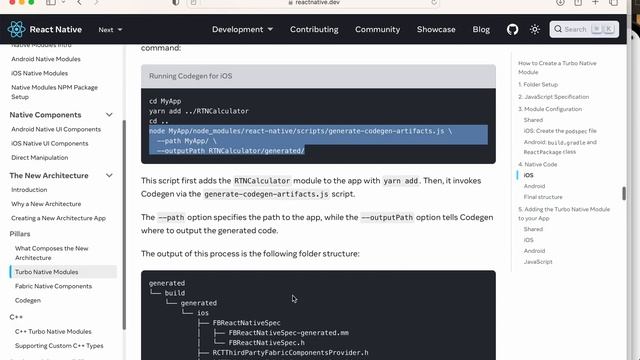
Task: Open iOS Native UI Components
Action: [x=49, y=144]
